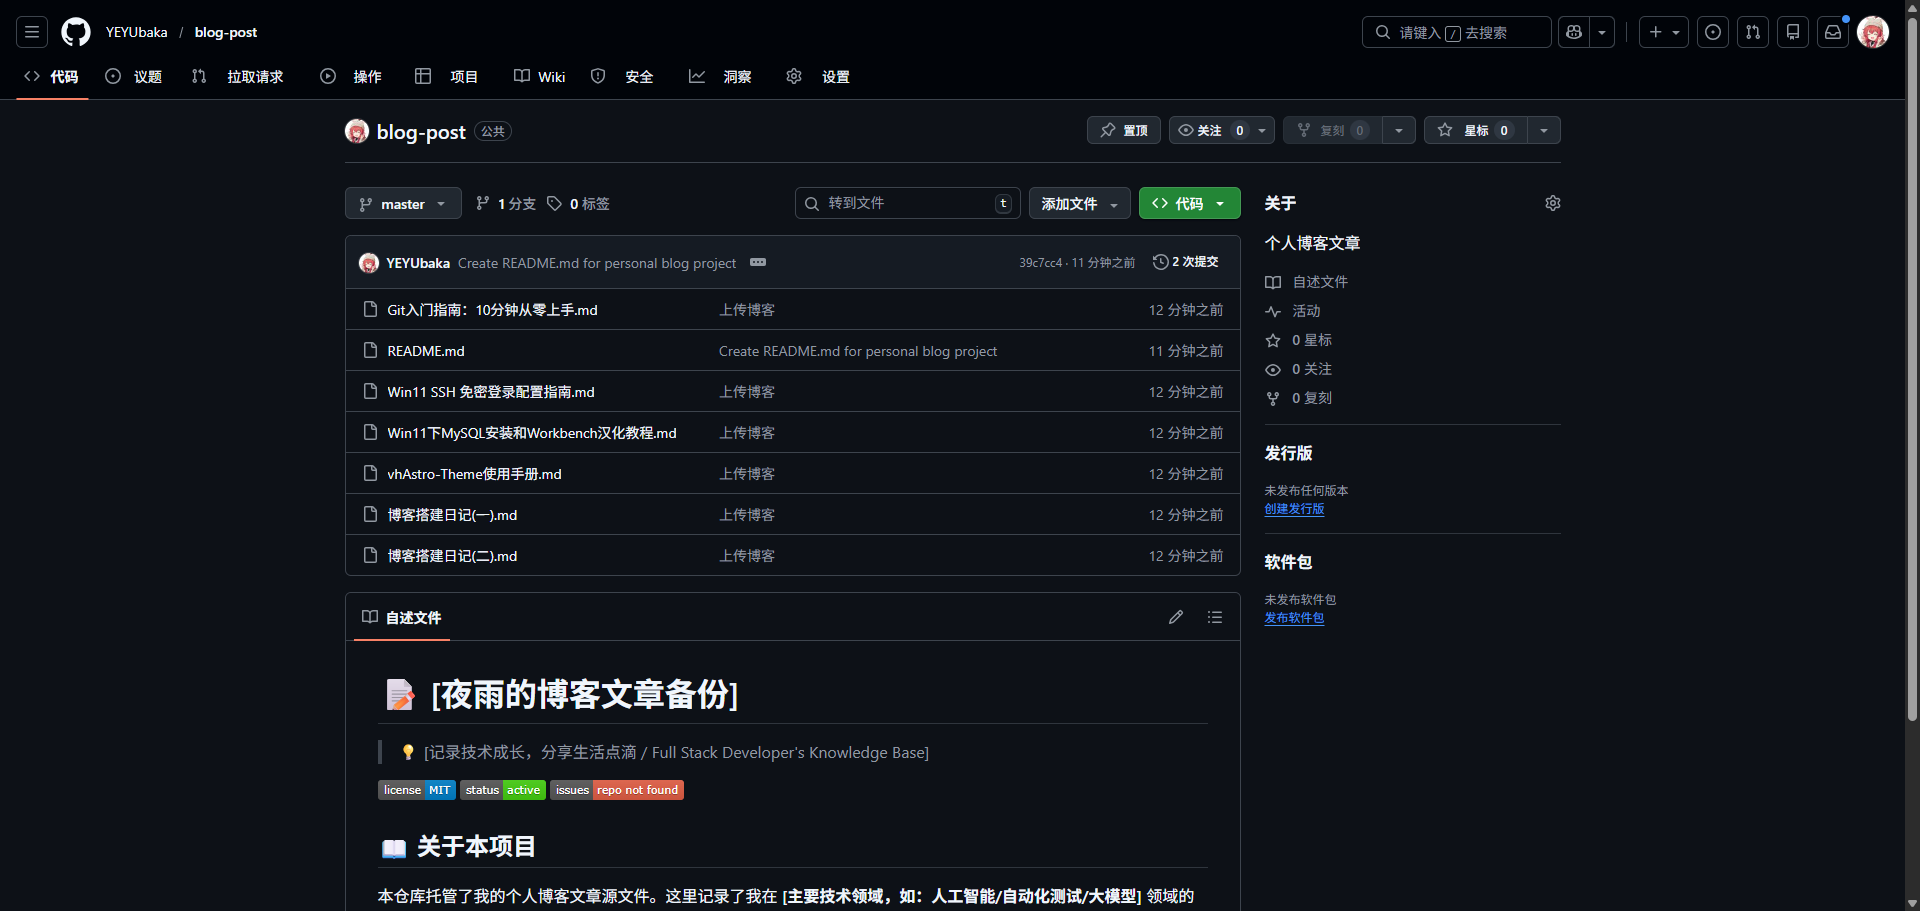Expand the 添加文件 dropdown
The image size is (1920, 911).
coord(1079,203)
